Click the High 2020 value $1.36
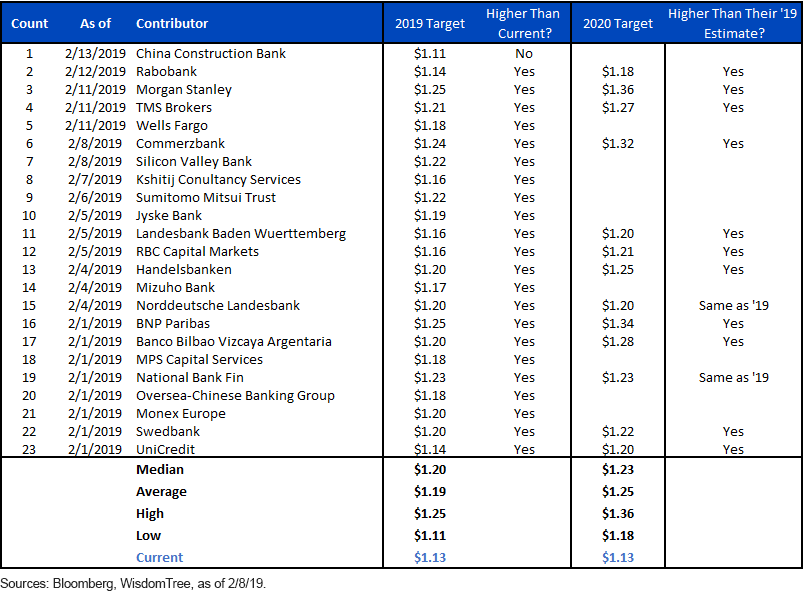Viewport: 803px width, 591px height. (618, 514)
